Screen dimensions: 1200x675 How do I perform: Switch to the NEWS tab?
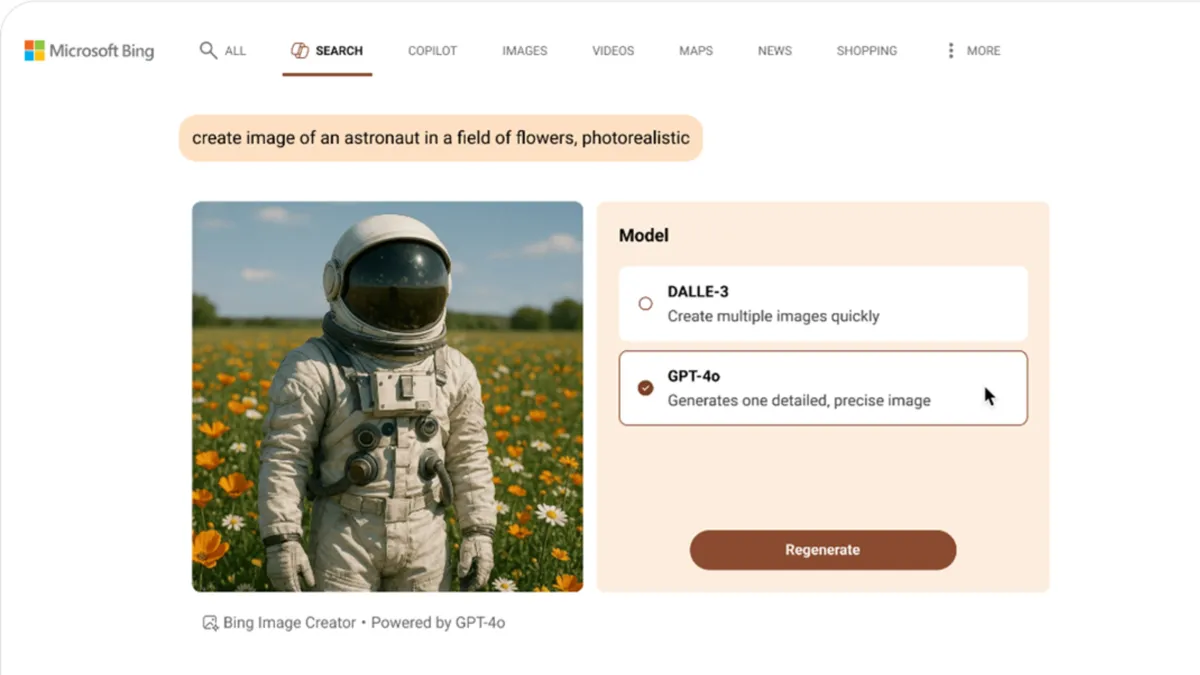(x=774, y=51)
